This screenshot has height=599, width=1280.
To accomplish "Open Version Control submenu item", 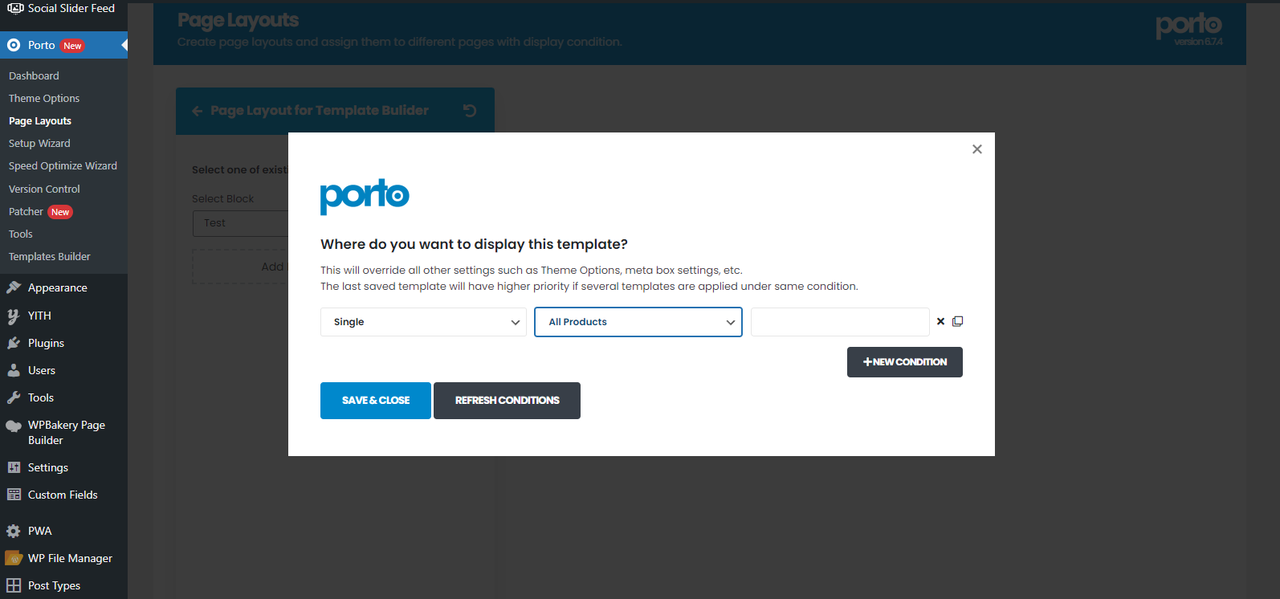I will coord(44,189).
